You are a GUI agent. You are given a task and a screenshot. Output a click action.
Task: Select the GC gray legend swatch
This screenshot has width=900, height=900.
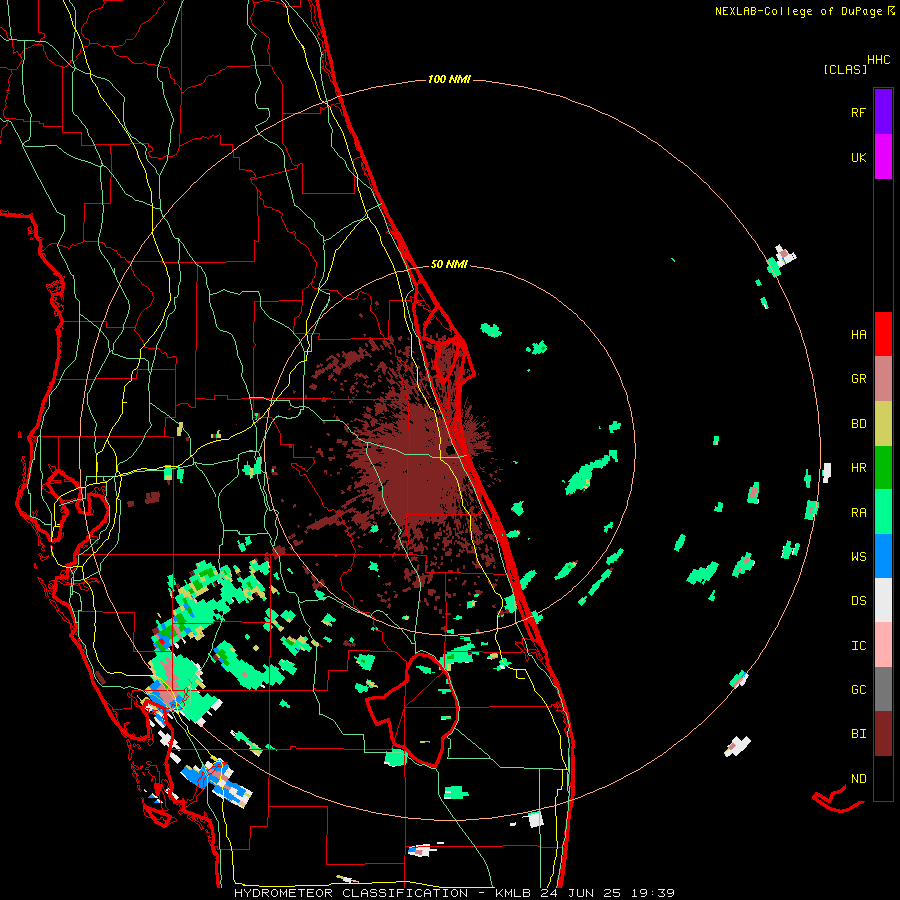pyautogui.click(x=883, y=689)
